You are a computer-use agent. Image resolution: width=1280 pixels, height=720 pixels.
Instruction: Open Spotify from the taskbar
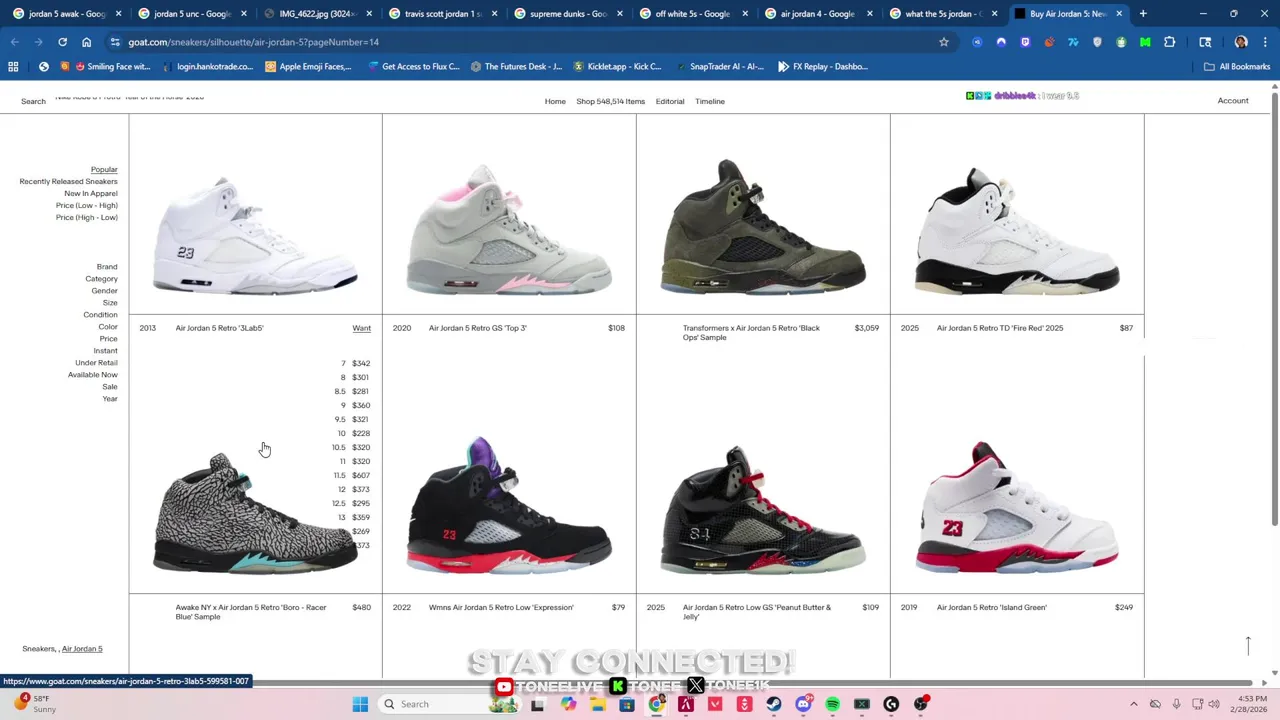[832, 704]
